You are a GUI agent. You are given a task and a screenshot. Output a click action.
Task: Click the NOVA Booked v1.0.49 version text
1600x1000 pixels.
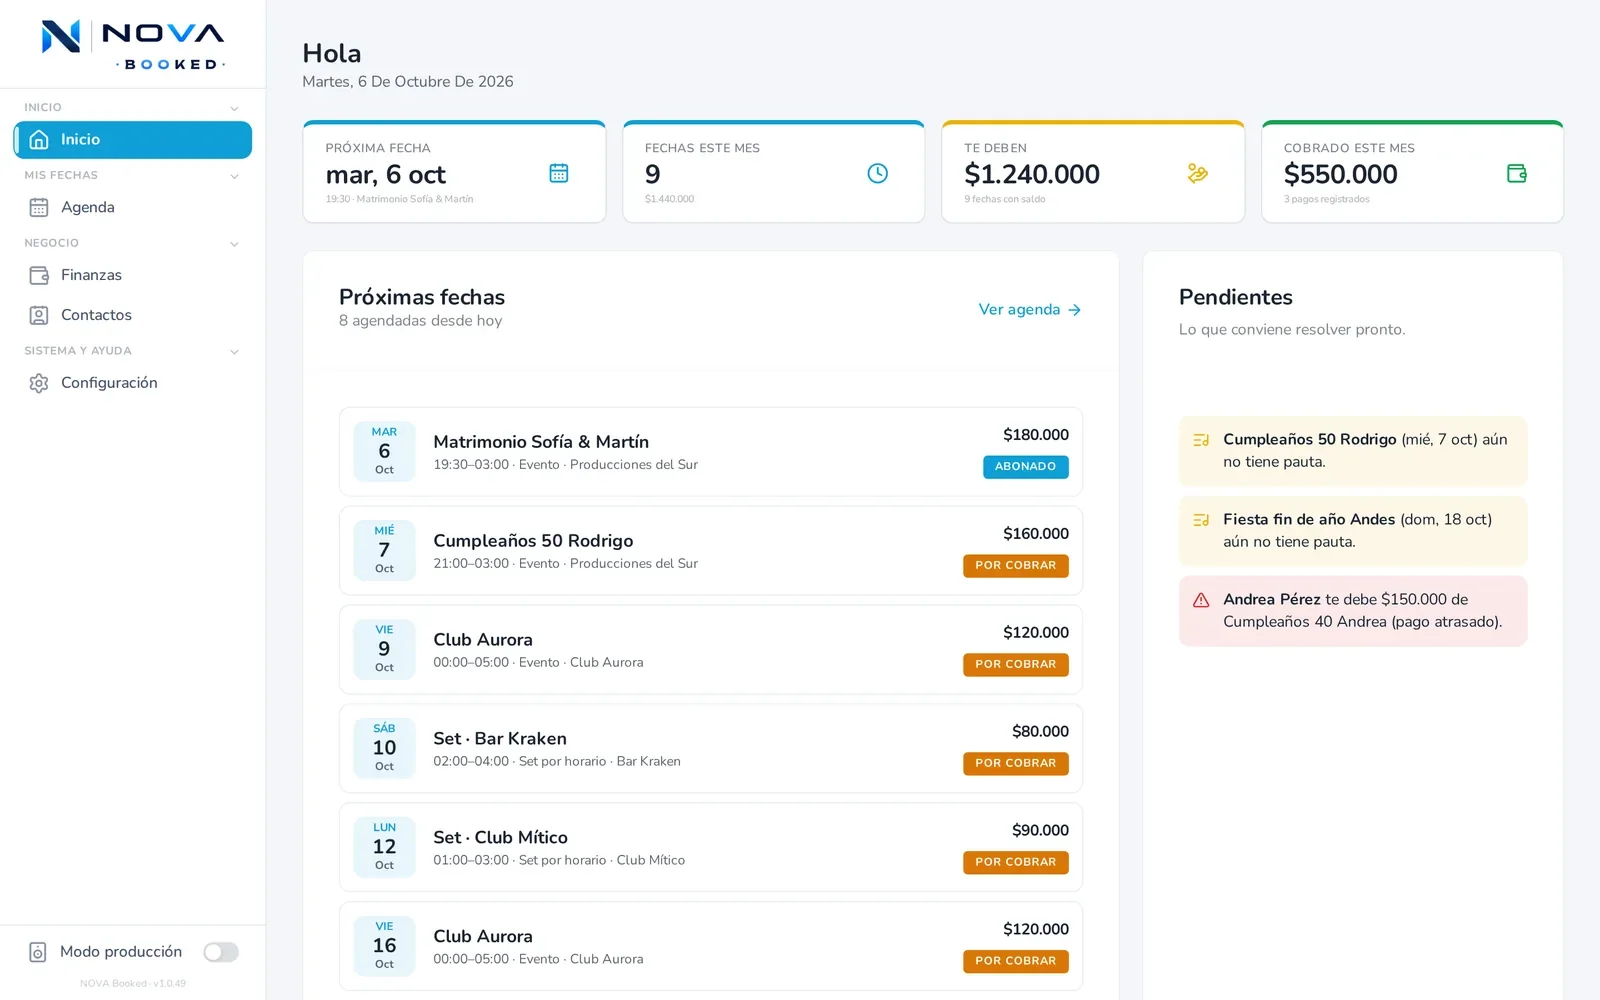(x=133, y=984)
